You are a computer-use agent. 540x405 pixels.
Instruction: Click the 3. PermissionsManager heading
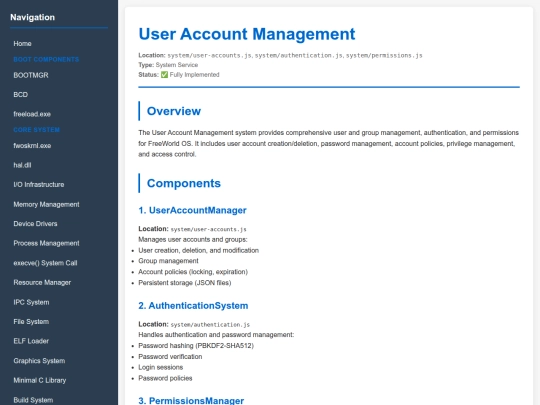click(191, 401)
